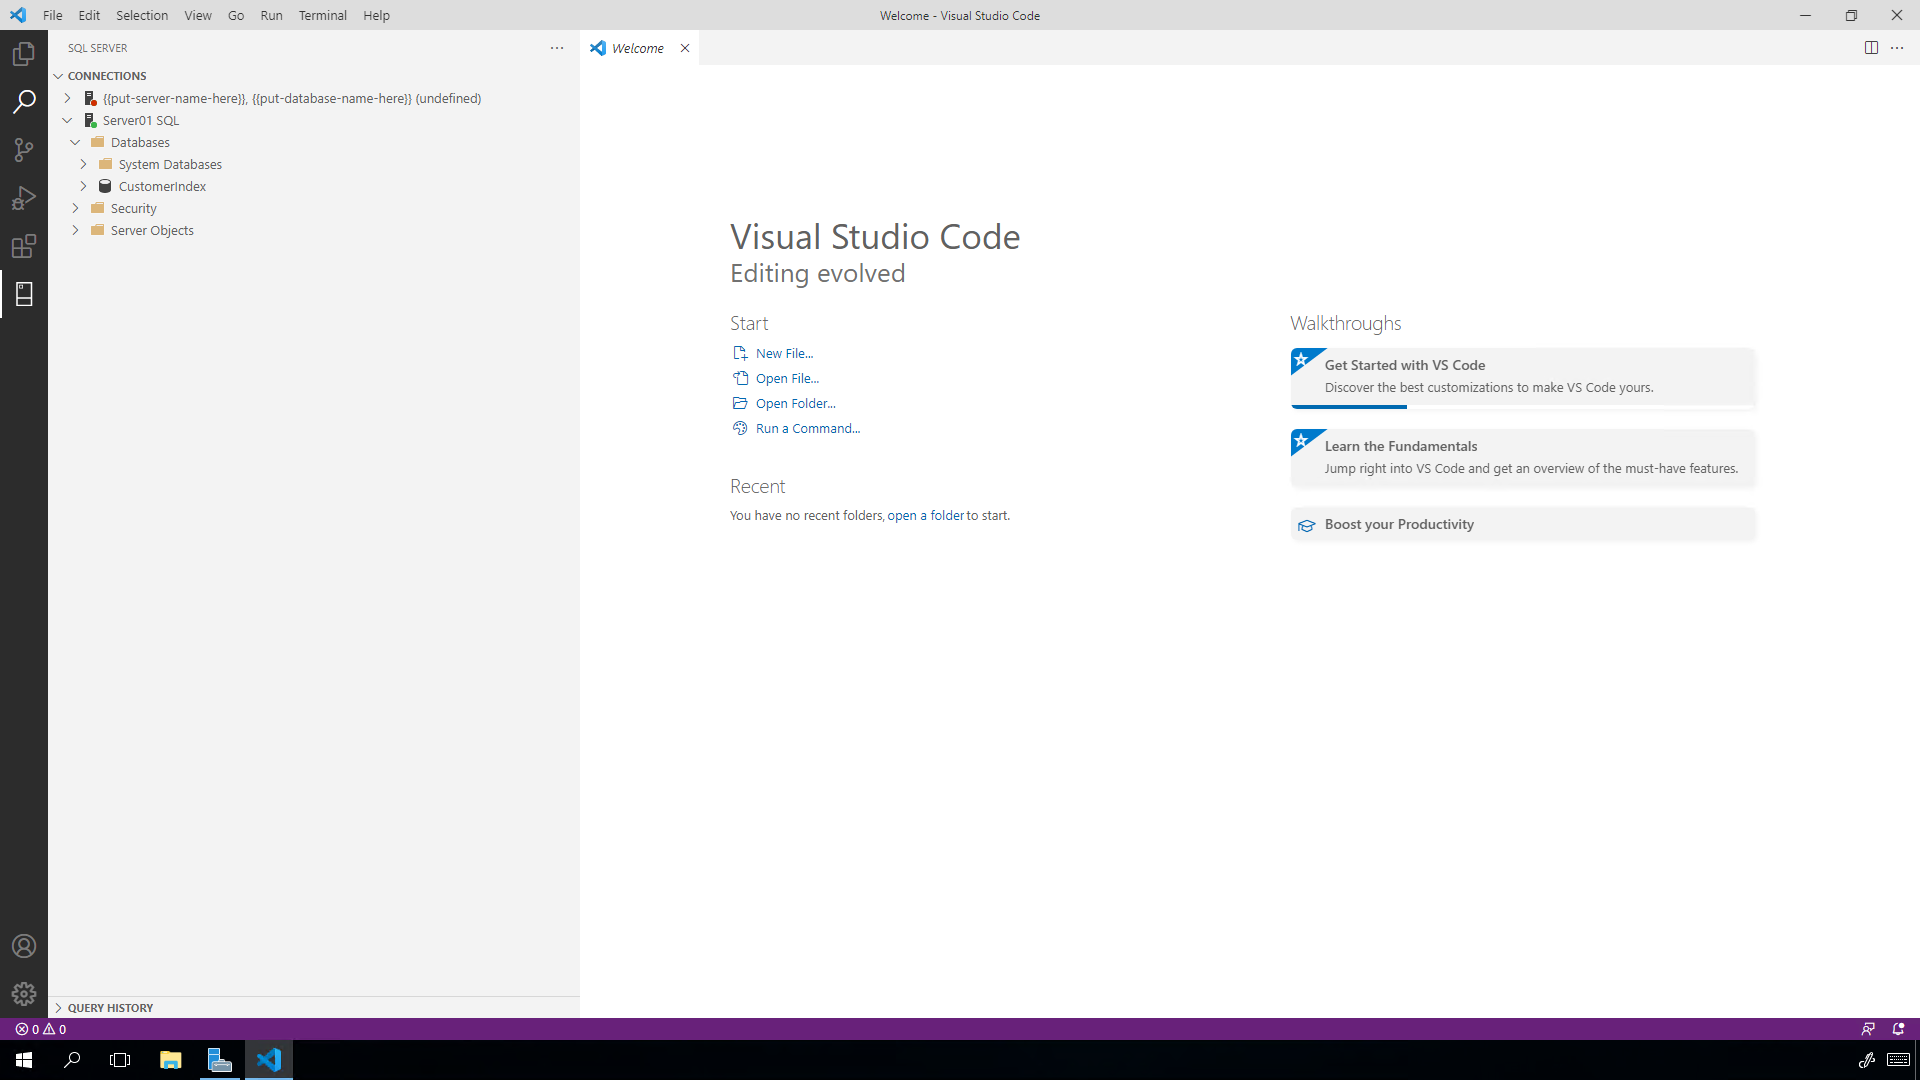Open the Extensions view
The height and width of the screenshot is (1080, 1920).
tap(24, 245)
